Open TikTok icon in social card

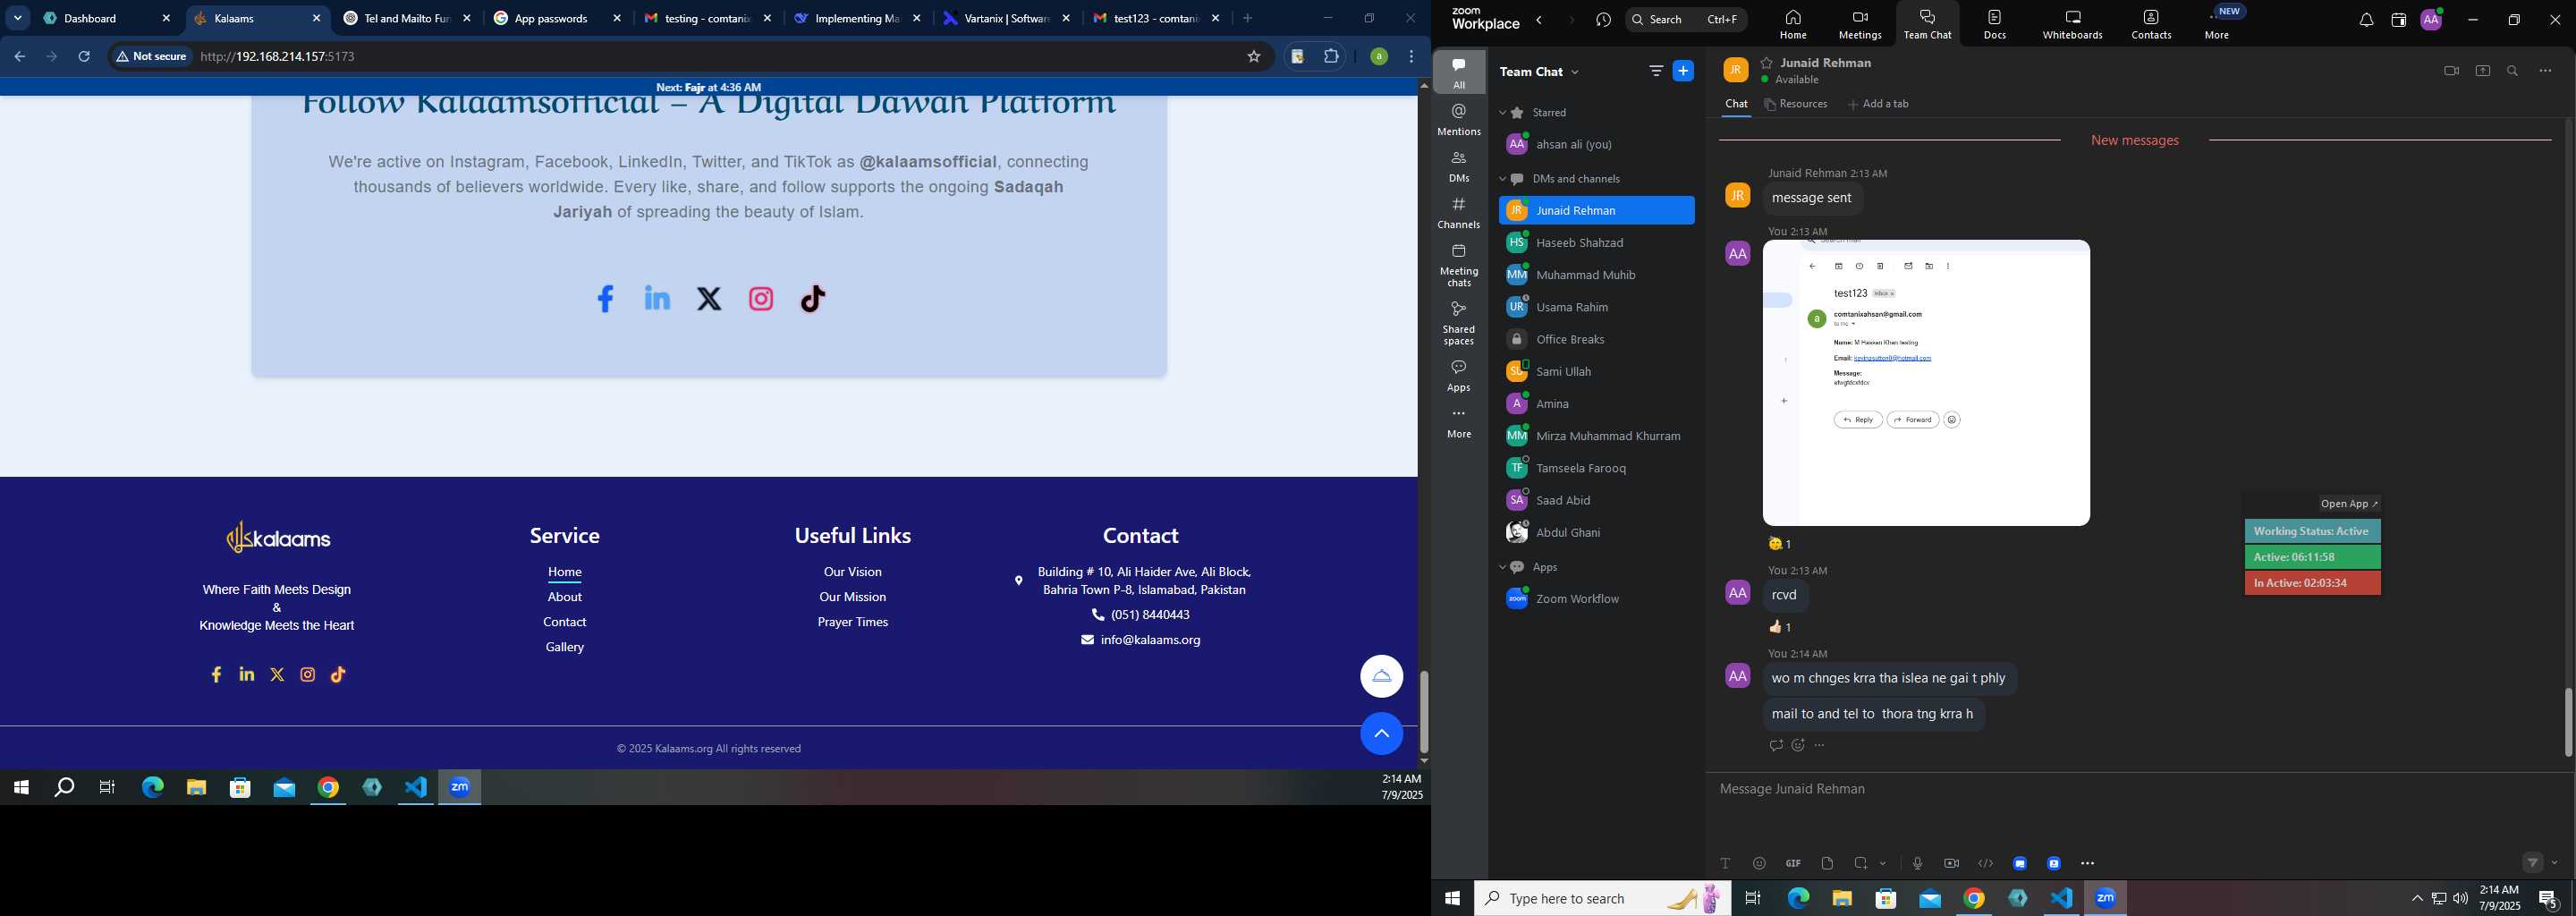click(x=813, y=299)
